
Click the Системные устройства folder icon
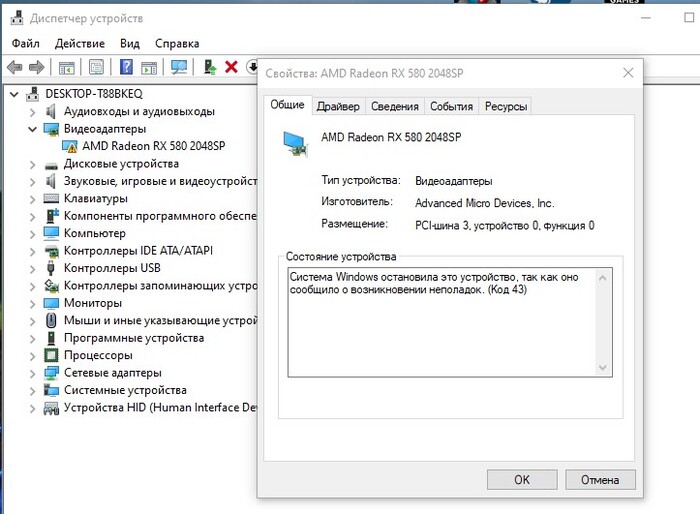tap(51, 390)
